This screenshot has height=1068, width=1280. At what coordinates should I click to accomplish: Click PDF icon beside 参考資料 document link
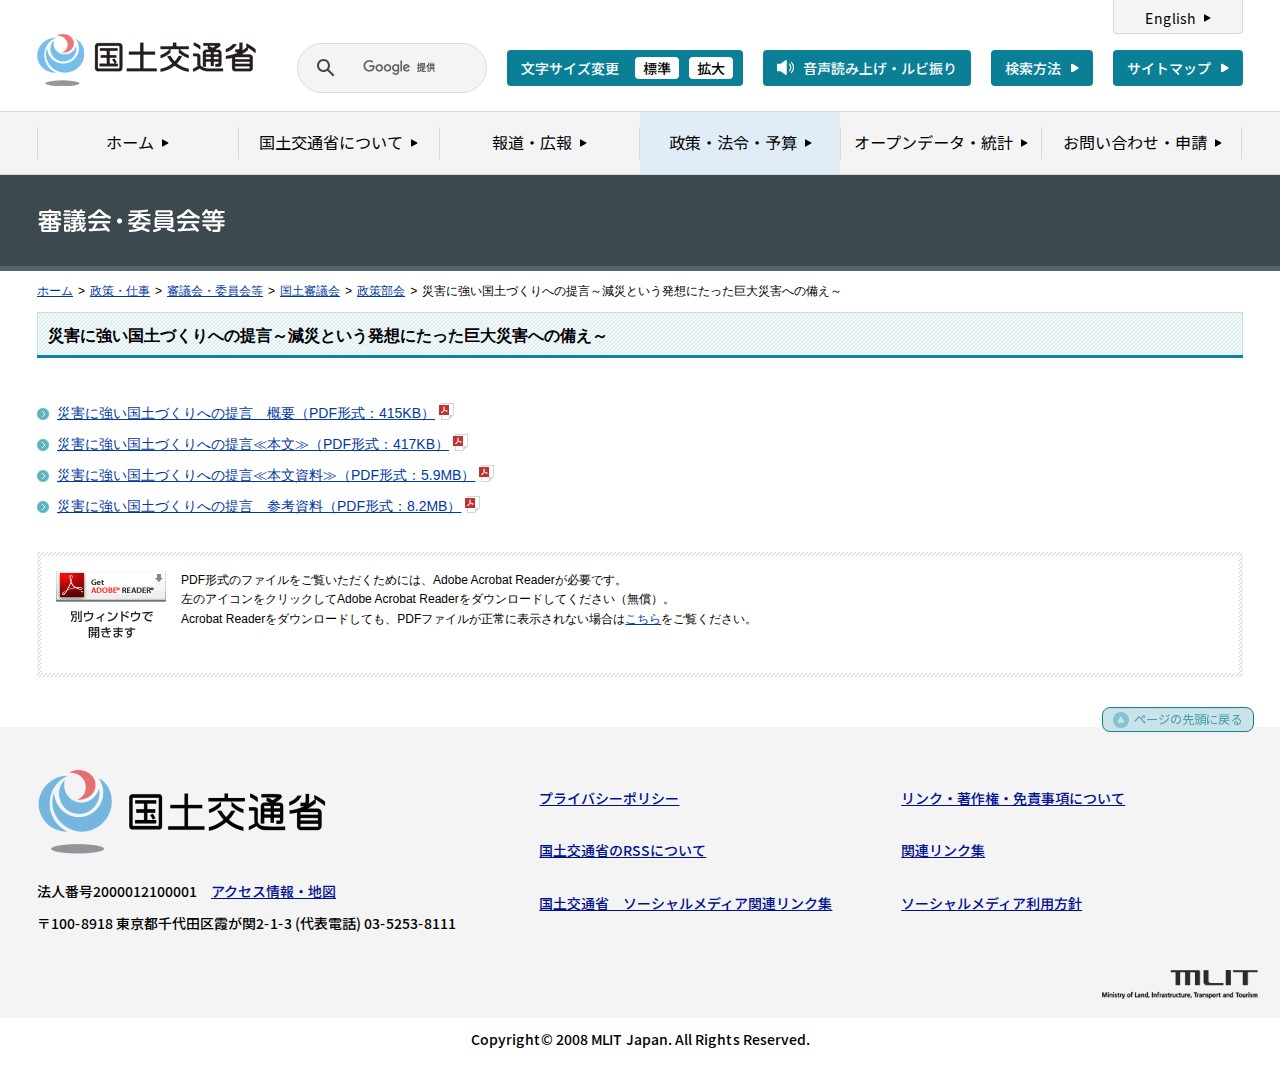(472, 504)
